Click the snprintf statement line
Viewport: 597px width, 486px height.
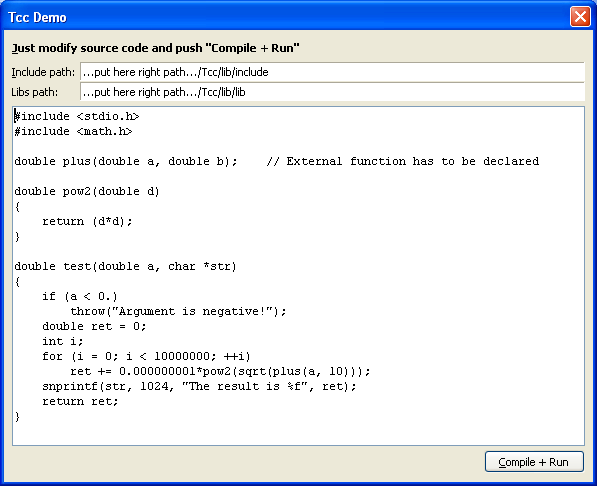200,386
